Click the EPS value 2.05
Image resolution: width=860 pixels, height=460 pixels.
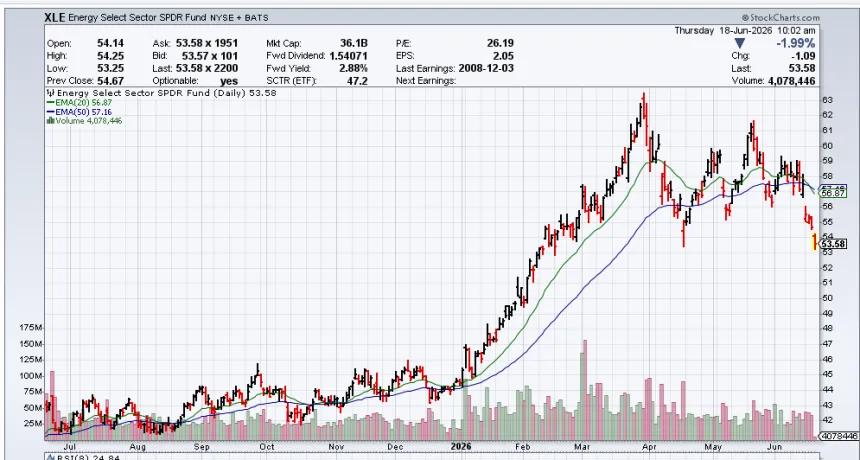pyautogui.click(x=503, y=55)
